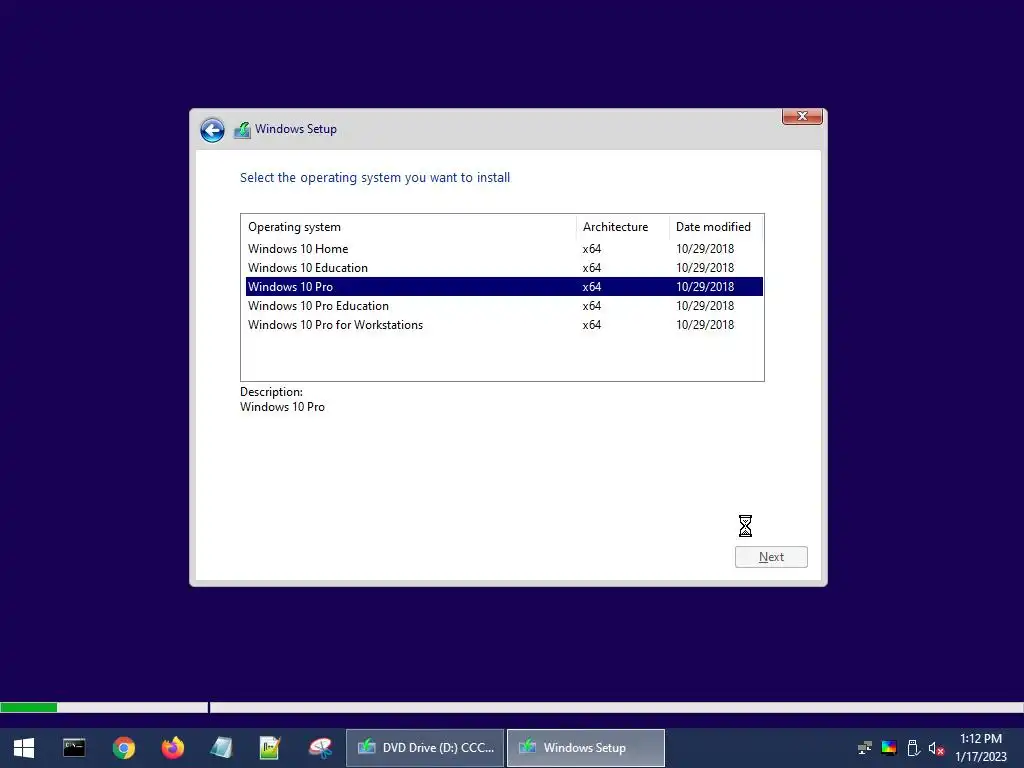Launch Google Chrome from the taskbar

point(123,748)
